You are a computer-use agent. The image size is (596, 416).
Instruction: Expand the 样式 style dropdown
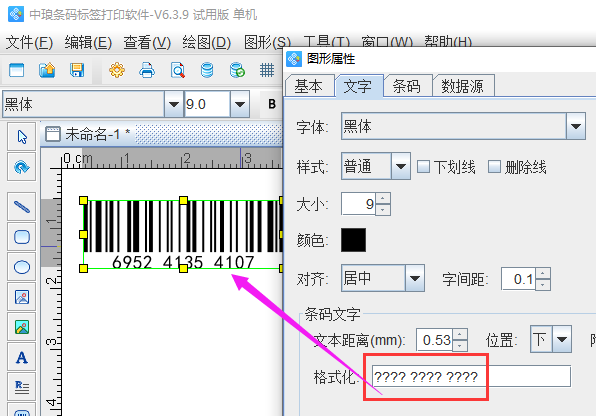point(401,166)
